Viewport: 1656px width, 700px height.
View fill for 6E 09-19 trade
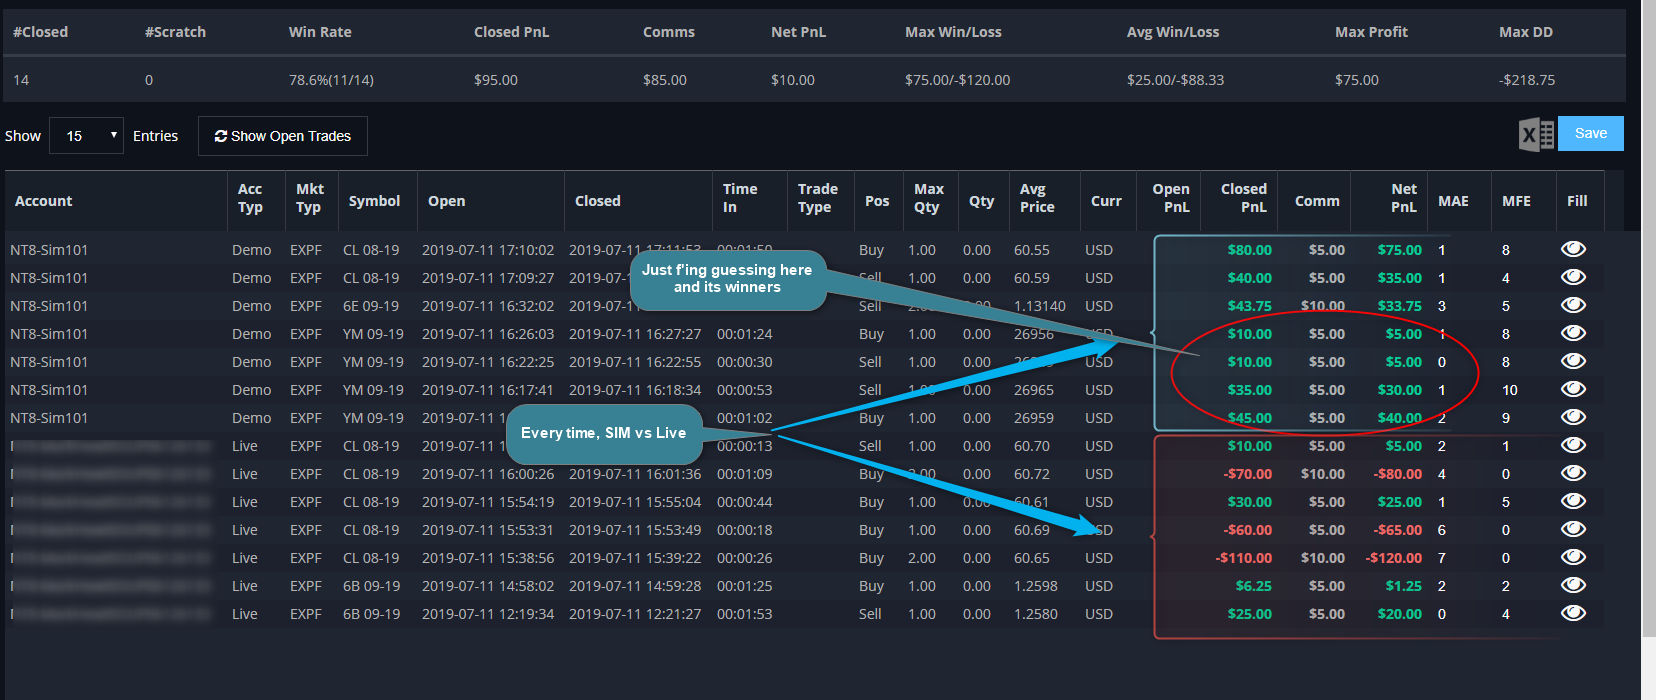pos(1573,305)
